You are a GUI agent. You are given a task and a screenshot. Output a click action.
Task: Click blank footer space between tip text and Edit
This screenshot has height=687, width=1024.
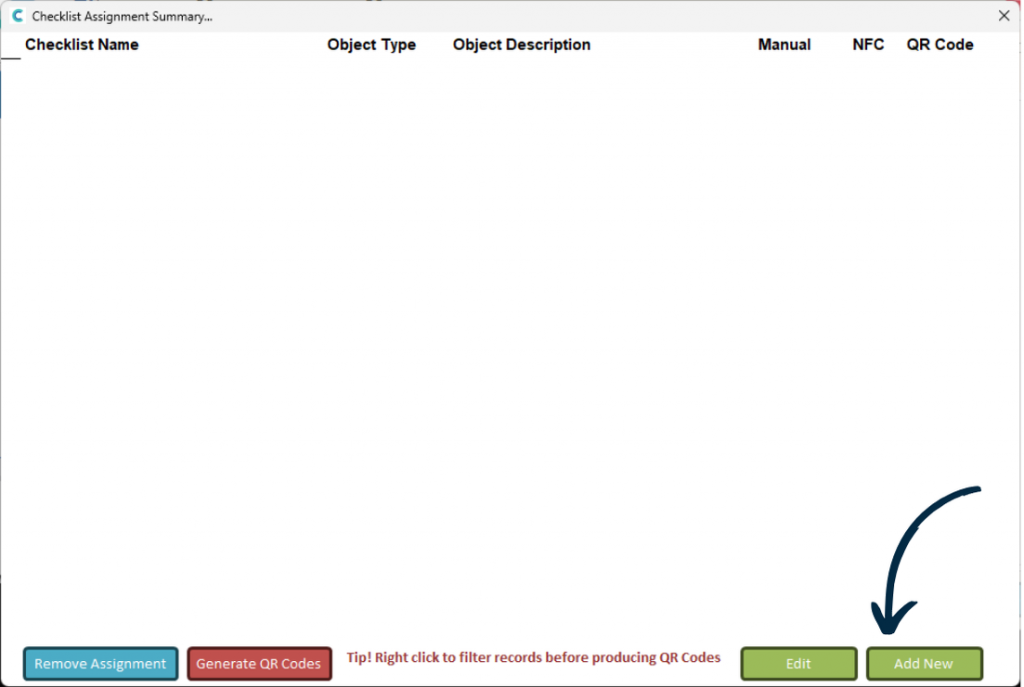coord(731,664)
